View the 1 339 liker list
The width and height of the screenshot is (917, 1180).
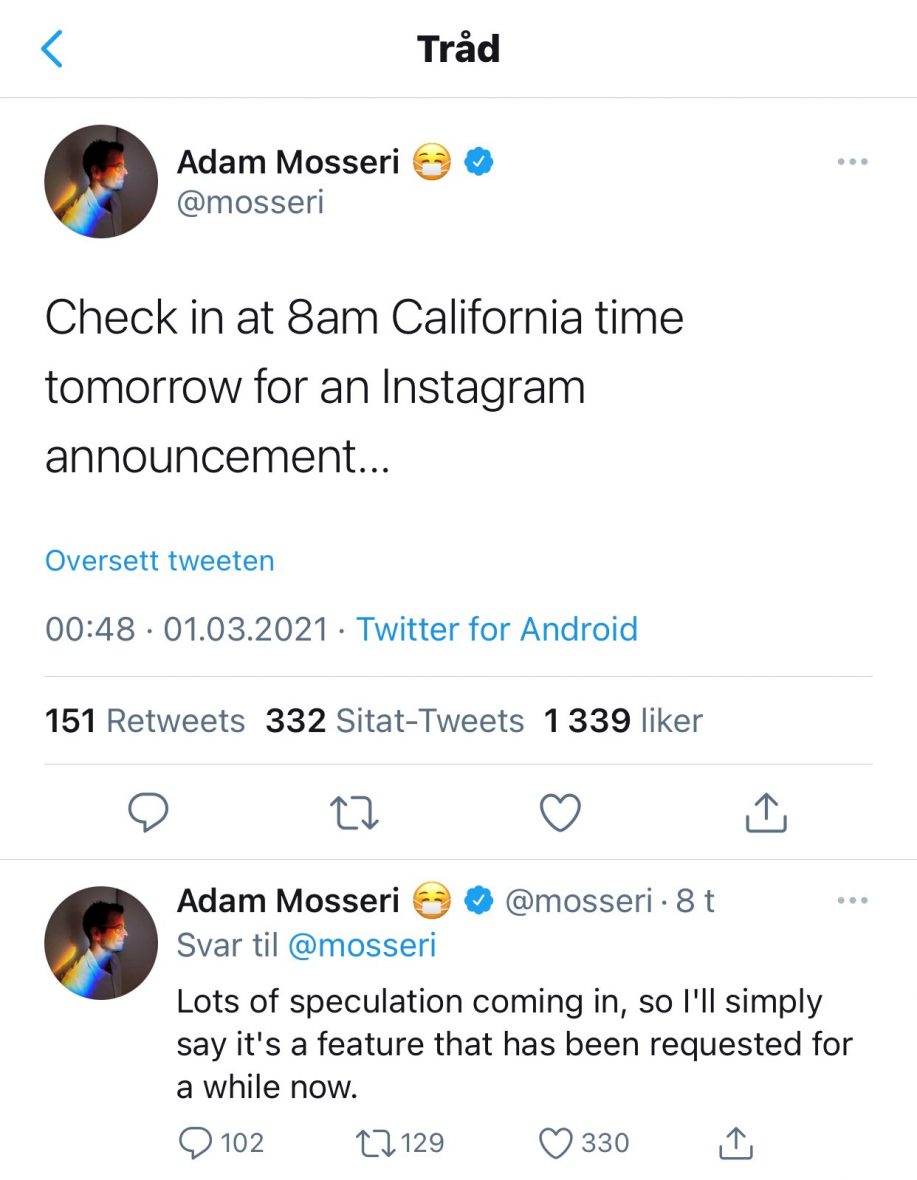(x=623, y=720)
